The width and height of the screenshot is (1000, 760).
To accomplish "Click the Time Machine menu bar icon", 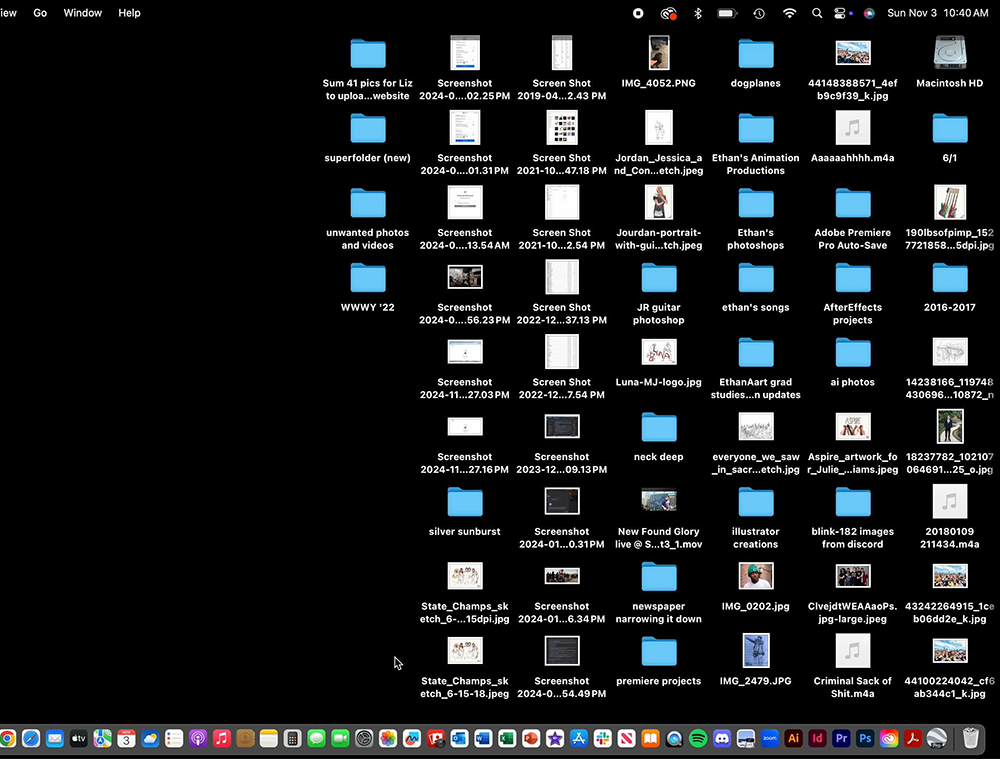I will coord(759,13).
